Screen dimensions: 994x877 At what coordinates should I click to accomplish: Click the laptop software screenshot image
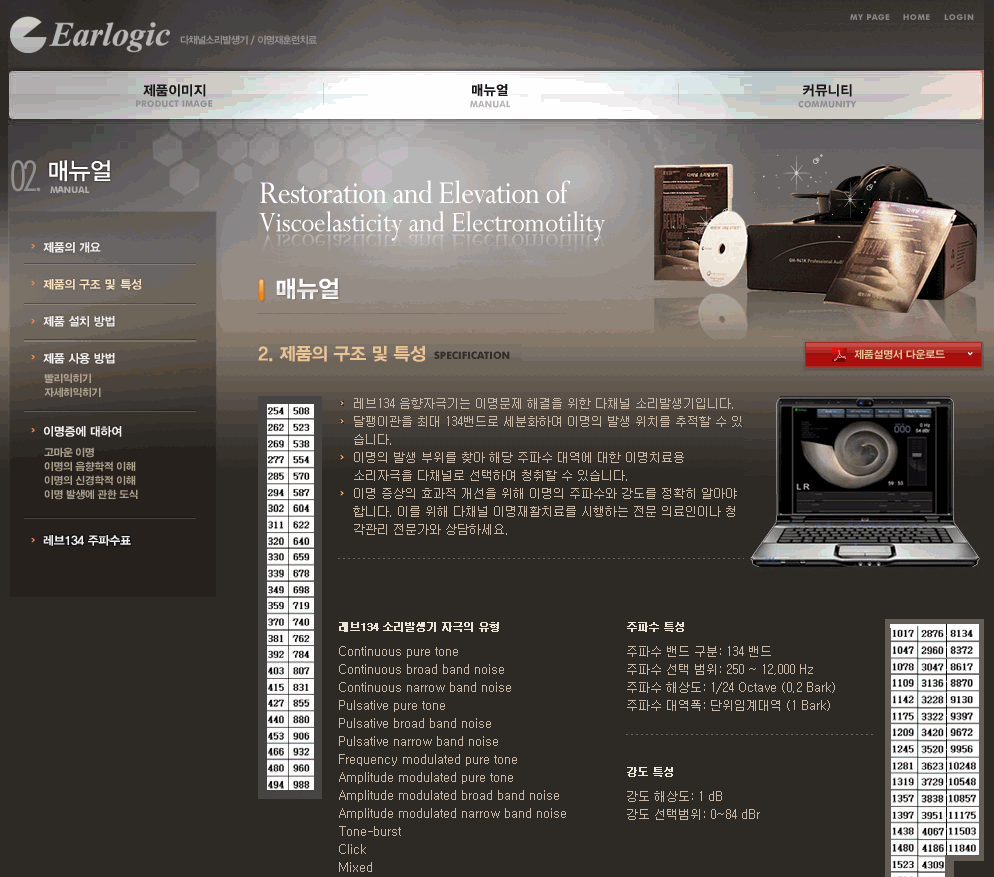pos(865,482)
